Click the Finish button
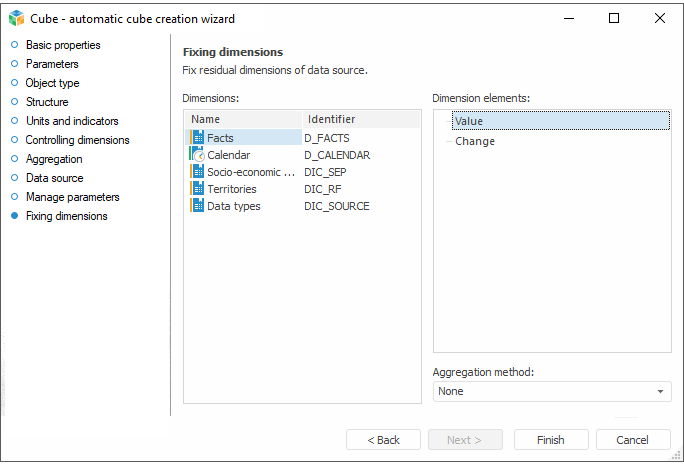The height and width of the screenshot is (466, 684). click(x=551, y=440)
